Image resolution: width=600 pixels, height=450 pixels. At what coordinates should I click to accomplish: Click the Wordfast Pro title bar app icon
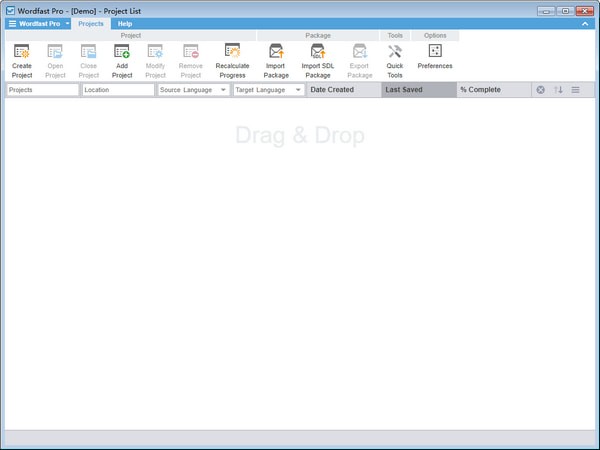[10, 11]
